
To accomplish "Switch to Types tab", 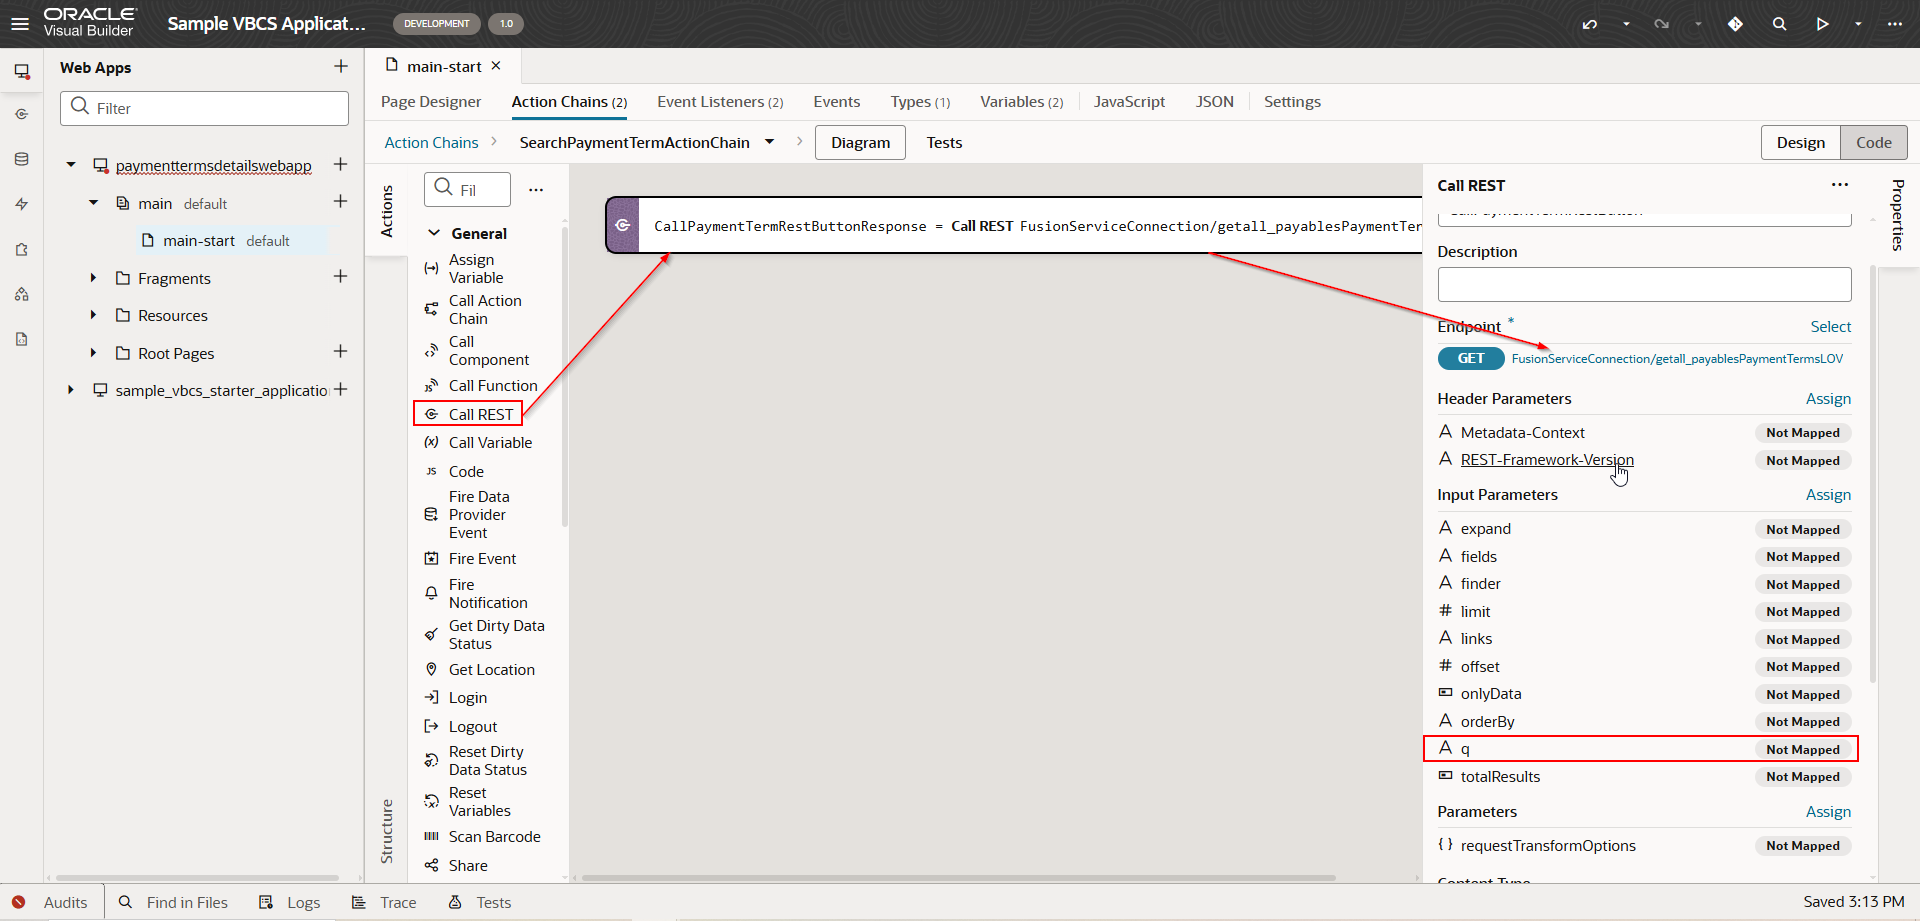I will (920, 102).
